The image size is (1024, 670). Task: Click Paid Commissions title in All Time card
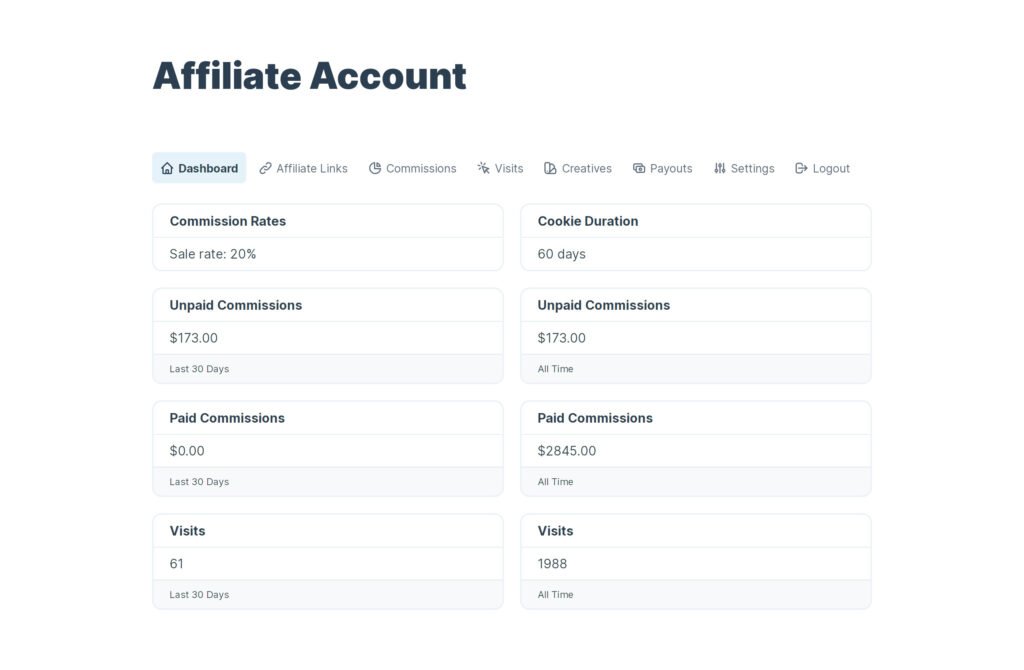click(595, 418)
